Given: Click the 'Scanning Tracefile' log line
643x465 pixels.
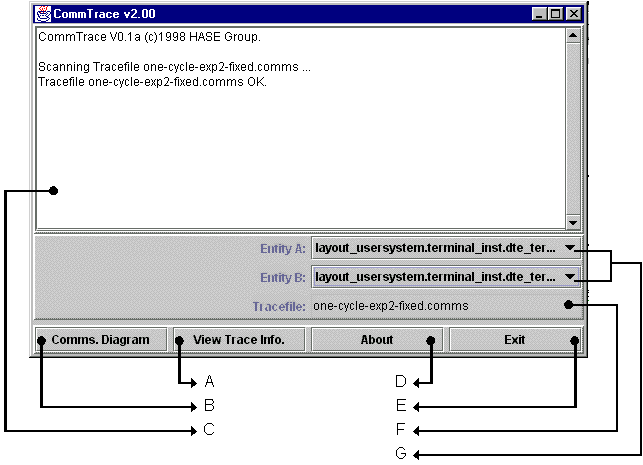Looking at the screenshot, I should 174,67.
